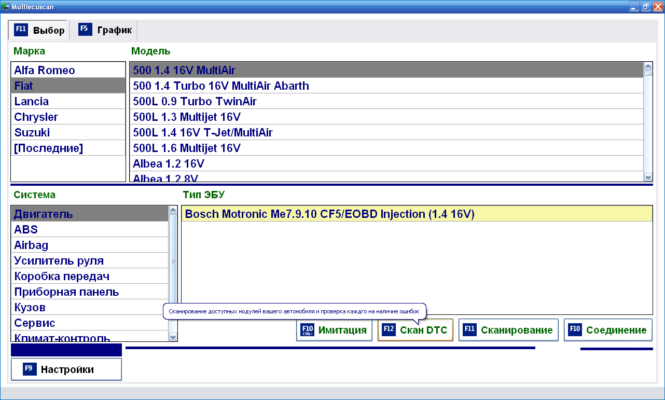Pick Кузов in the system list
The width and height of the screenshot is (665, 400).
(x=90, y=307)
